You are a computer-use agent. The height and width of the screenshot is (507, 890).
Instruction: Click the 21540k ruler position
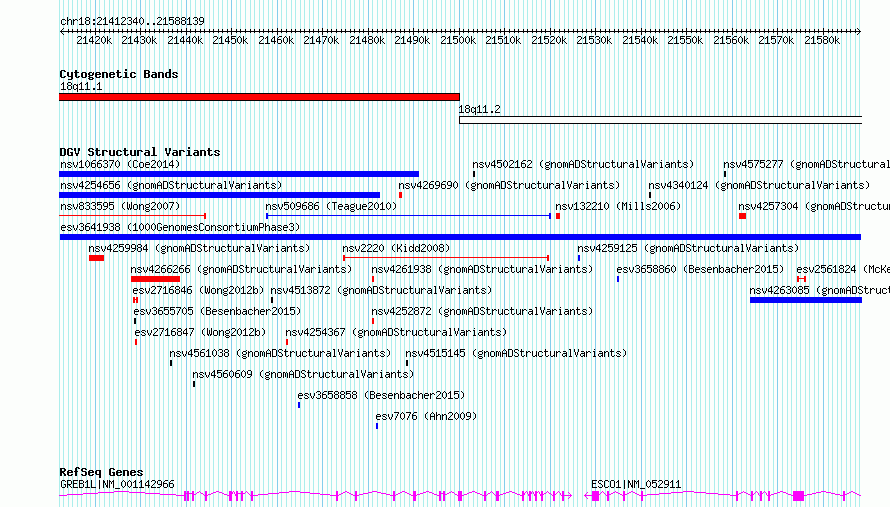[640, 40]
